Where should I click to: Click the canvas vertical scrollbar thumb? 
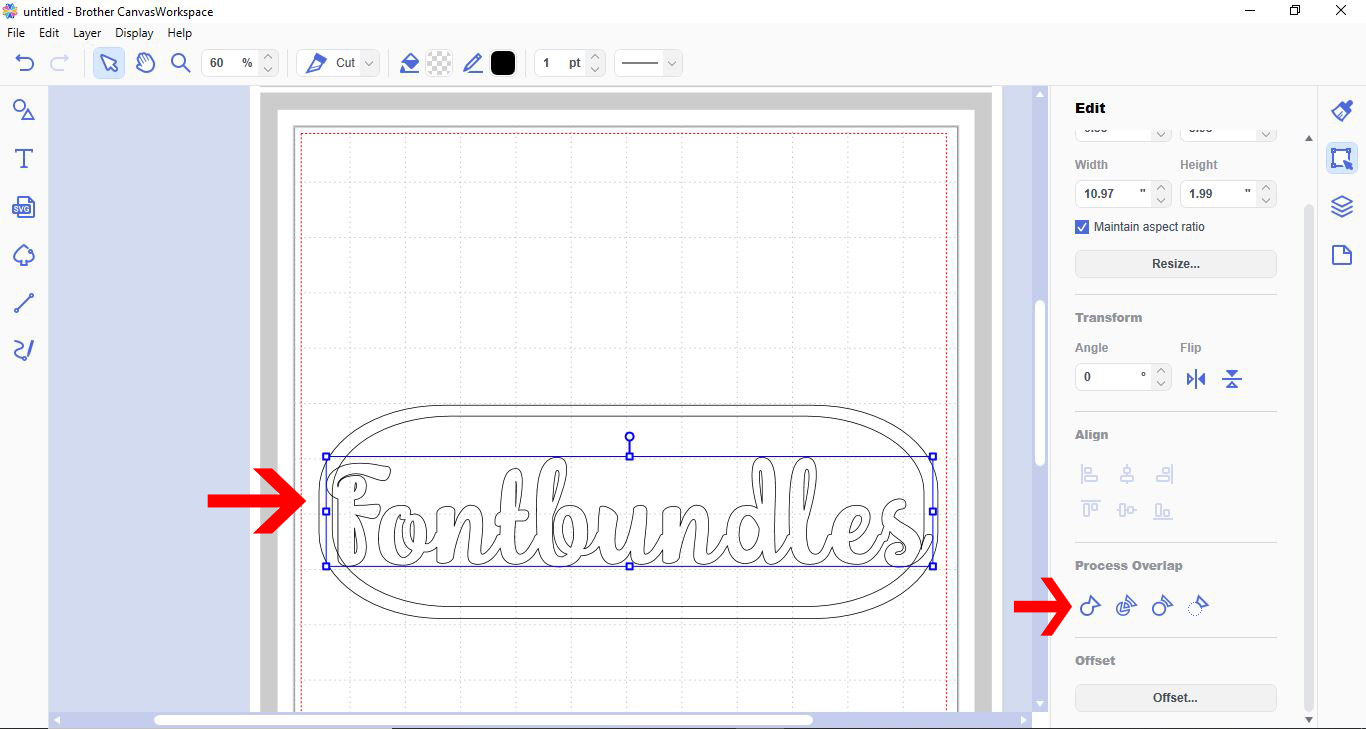[x=1039, y=382]
